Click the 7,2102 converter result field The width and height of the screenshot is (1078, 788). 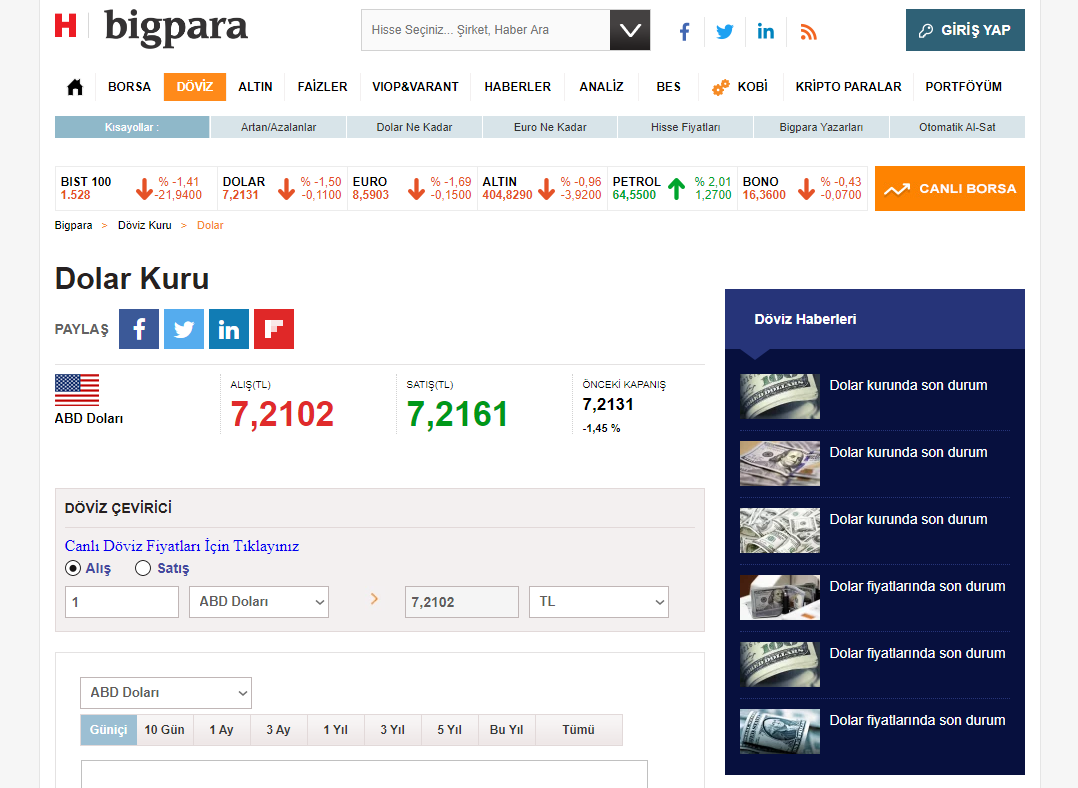click(461, 602)
